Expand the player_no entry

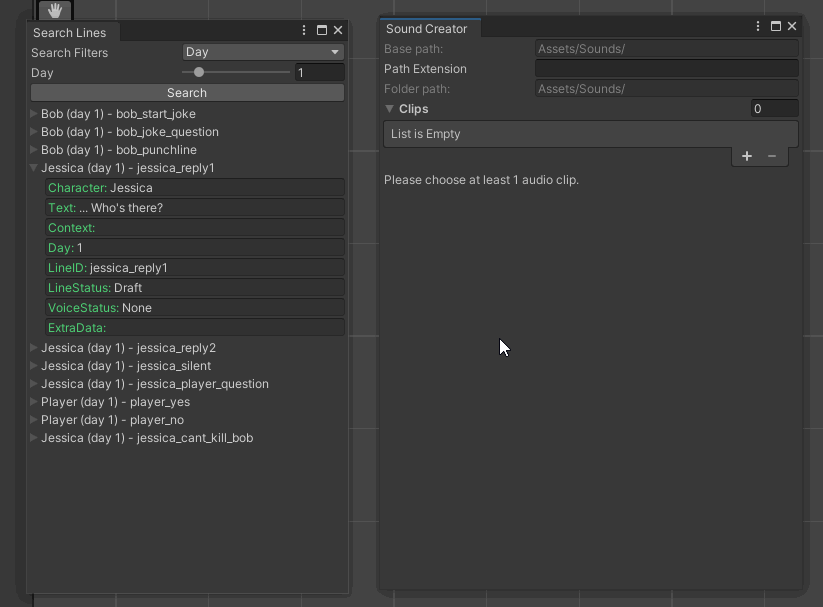click(33, 419)
